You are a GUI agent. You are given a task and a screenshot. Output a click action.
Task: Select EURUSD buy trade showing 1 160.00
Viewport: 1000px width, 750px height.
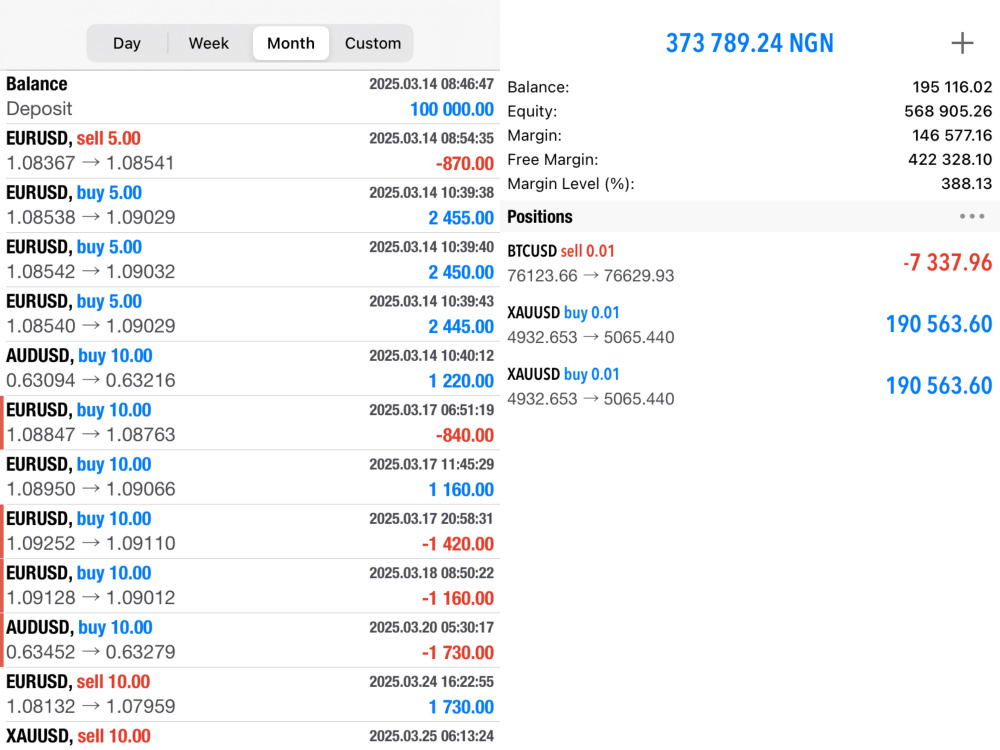pos(250,477)
